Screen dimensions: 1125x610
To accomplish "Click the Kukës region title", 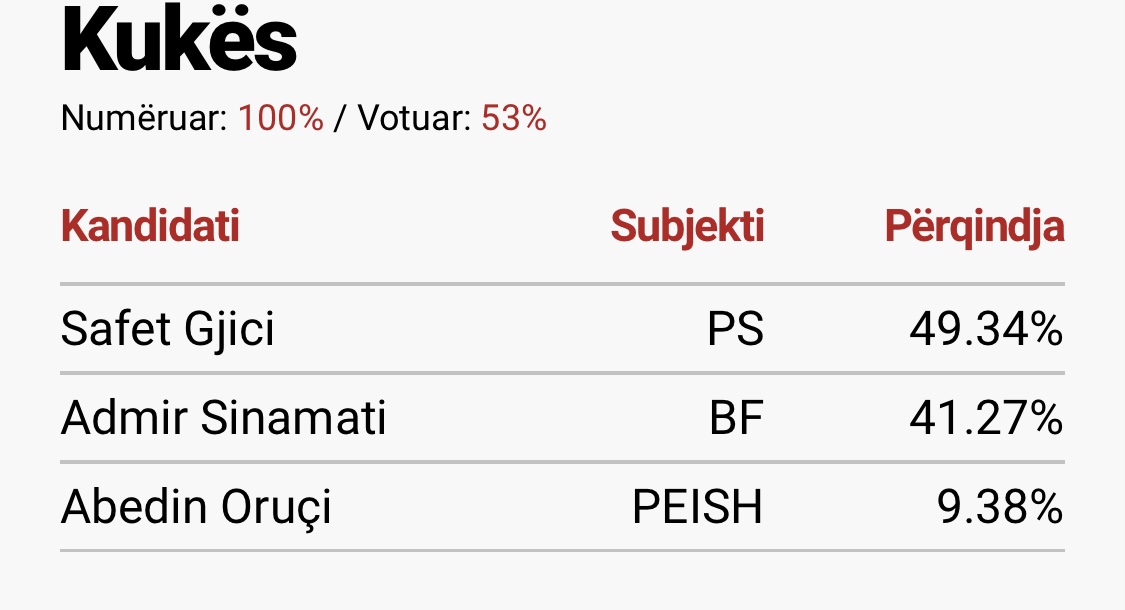I will (179, 40).
